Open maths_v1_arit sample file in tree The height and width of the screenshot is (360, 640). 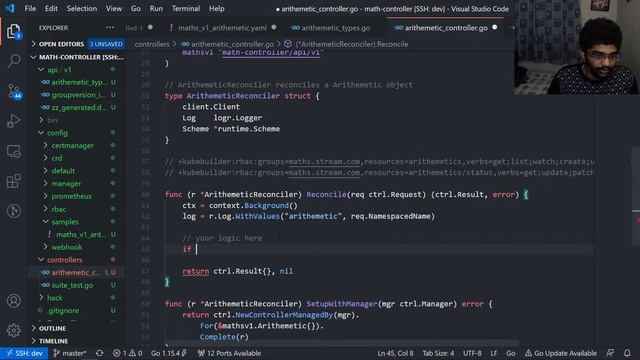coord(81,234)
